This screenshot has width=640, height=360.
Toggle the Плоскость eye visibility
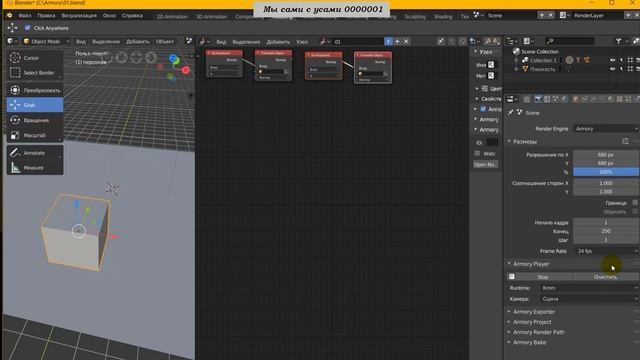(612, 69)
